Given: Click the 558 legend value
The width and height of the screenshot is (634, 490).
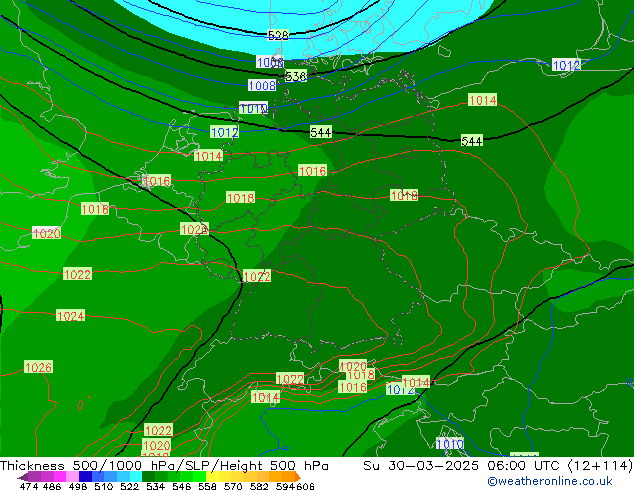Looking at the screenshot, I should (x=207, y=486).
